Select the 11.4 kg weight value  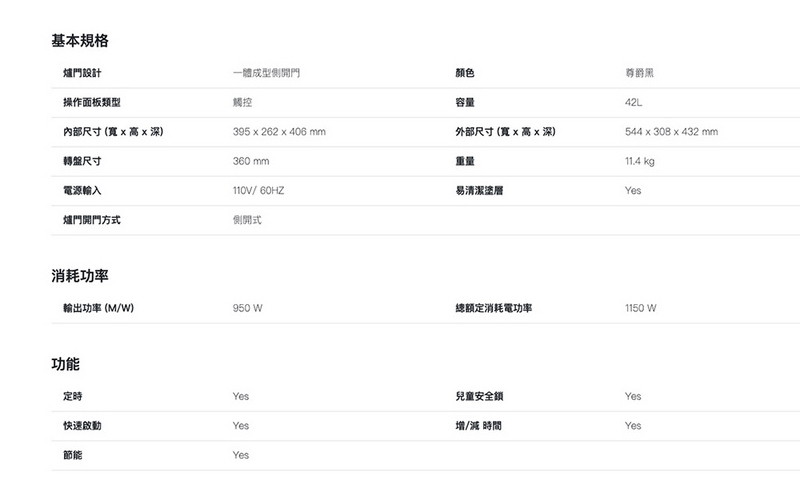point(639,161)
